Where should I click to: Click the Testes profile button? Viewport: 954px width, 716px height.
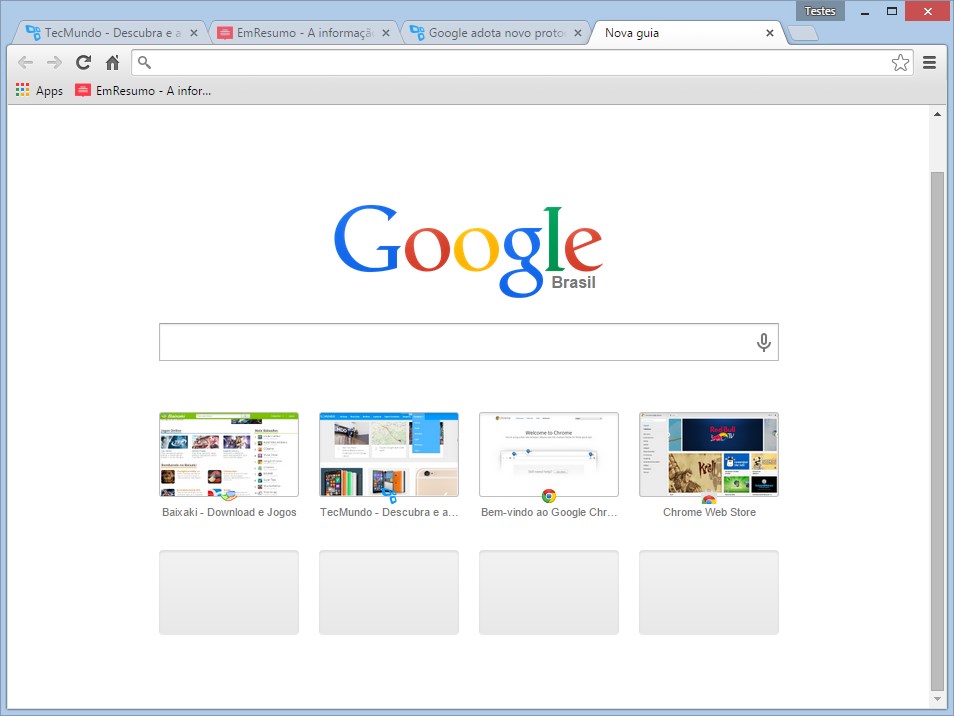820,11
